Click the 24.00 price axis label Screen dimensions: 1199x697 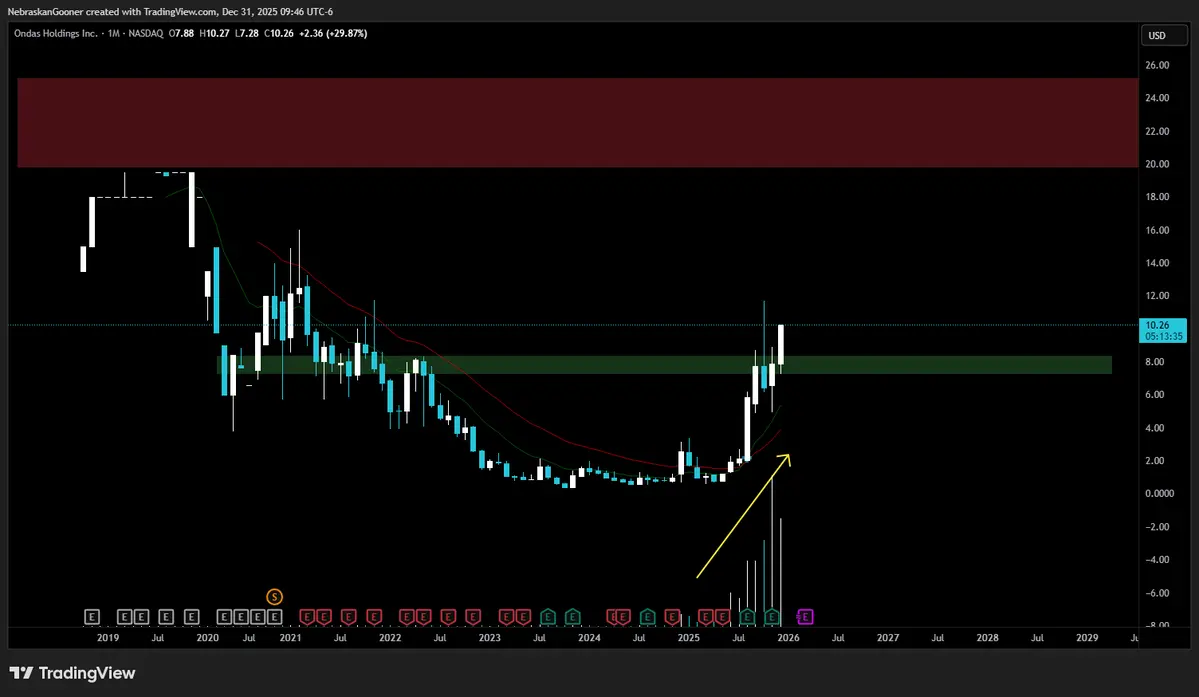1157,98
